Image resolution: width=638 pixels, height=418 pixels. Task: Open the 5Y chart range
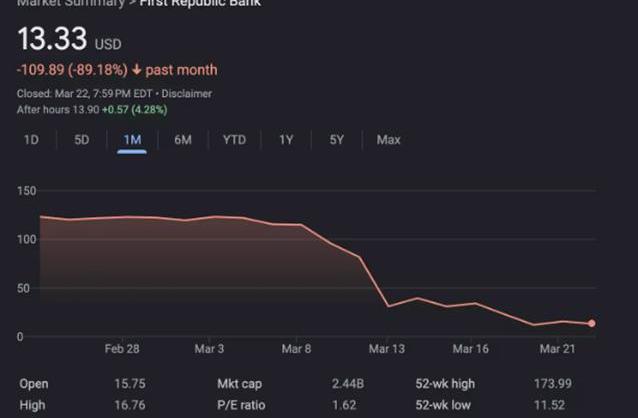pos(337,140)
